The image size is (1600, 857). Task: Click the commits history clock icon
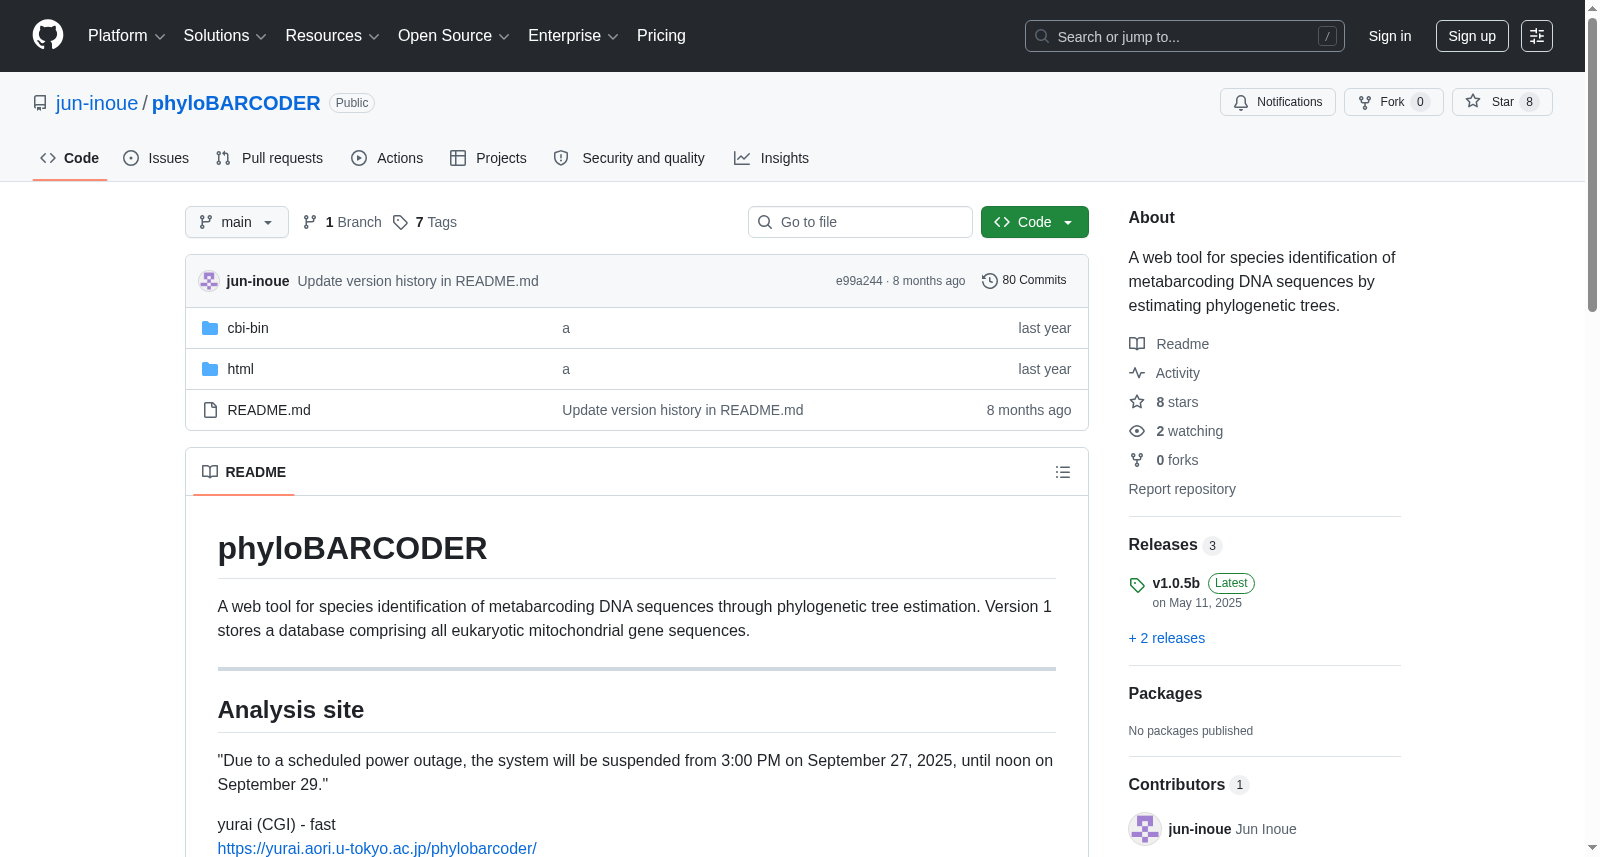(x=990, y=281)
